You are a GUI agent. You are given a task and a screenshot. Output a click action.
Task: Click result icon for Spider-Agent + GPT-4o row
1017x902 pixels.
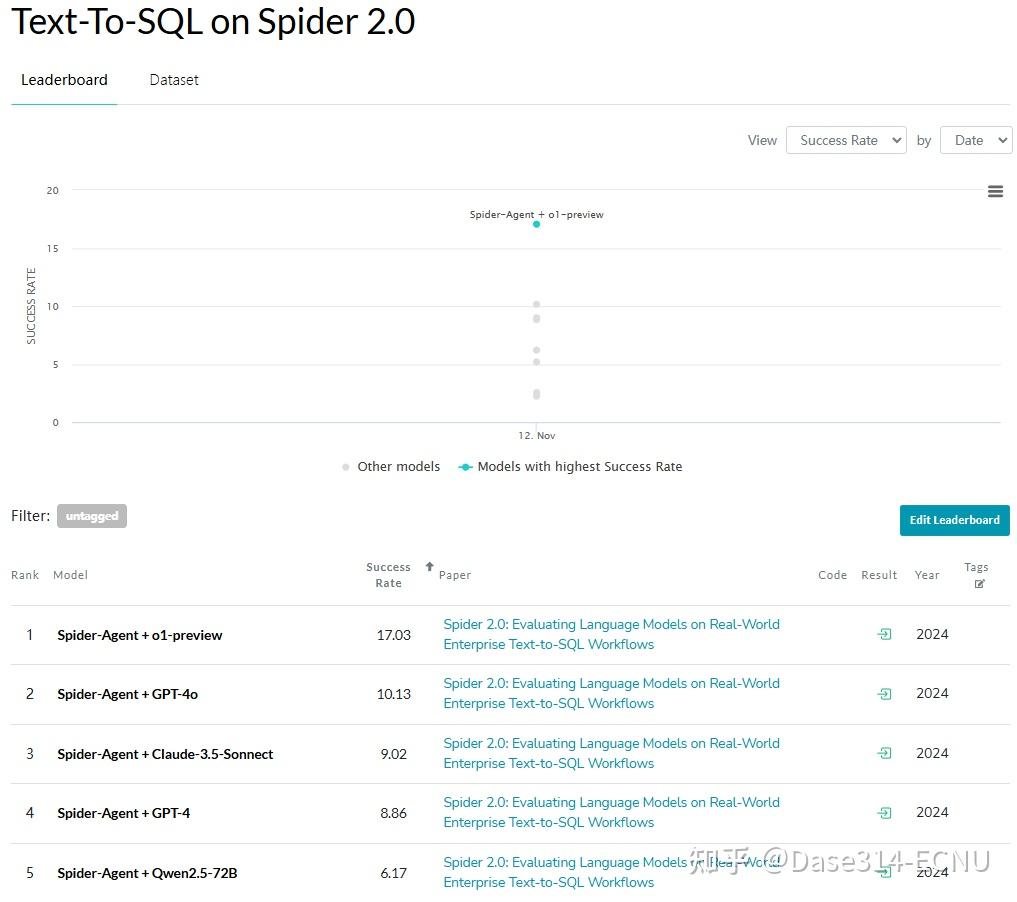pyautogui.click(x=884, y=693)
